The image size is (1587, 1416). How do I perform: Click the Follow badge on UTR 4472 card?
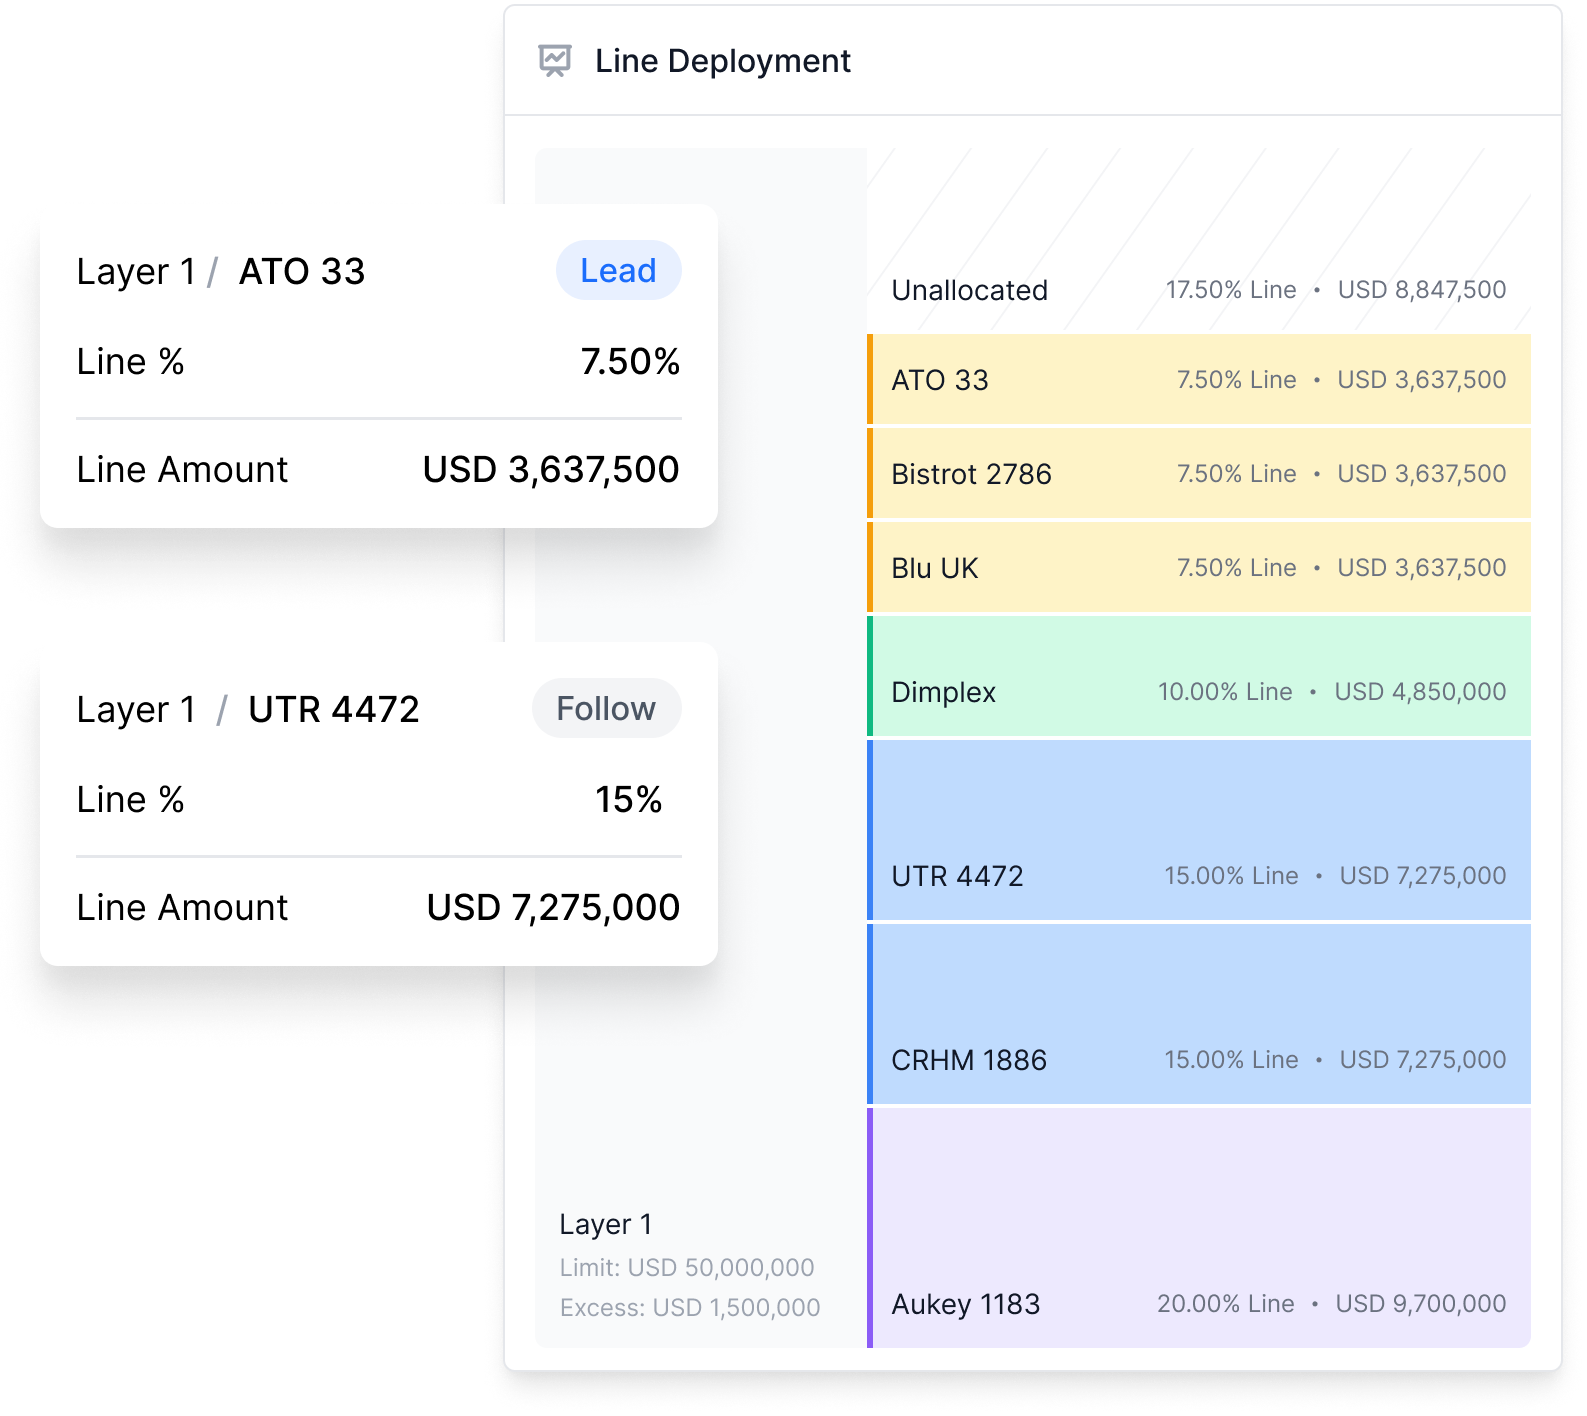tap(606, 709)
